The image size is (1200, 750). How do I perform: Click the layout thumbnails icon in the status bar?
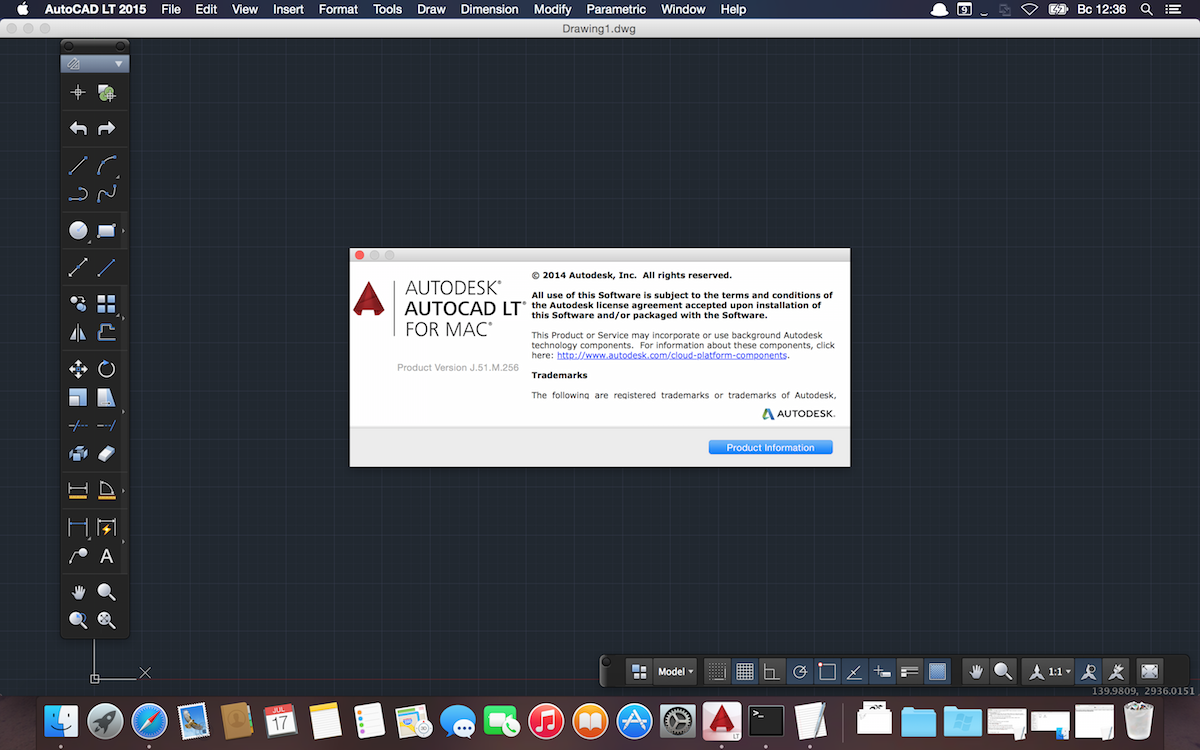click(x=639, y=672)
